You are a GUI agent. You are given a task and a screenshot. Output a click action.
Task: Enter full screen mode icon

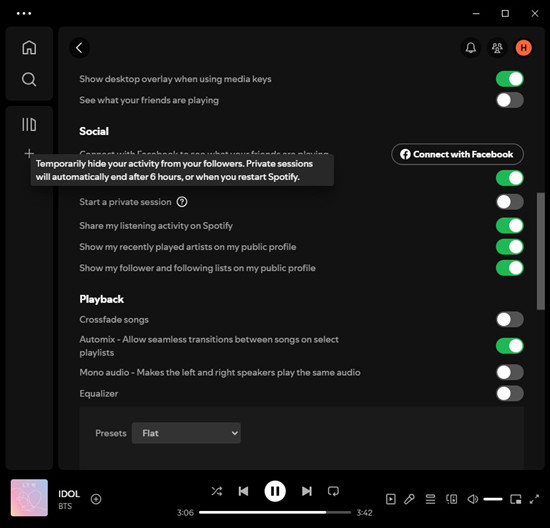(x=534, y=499)
